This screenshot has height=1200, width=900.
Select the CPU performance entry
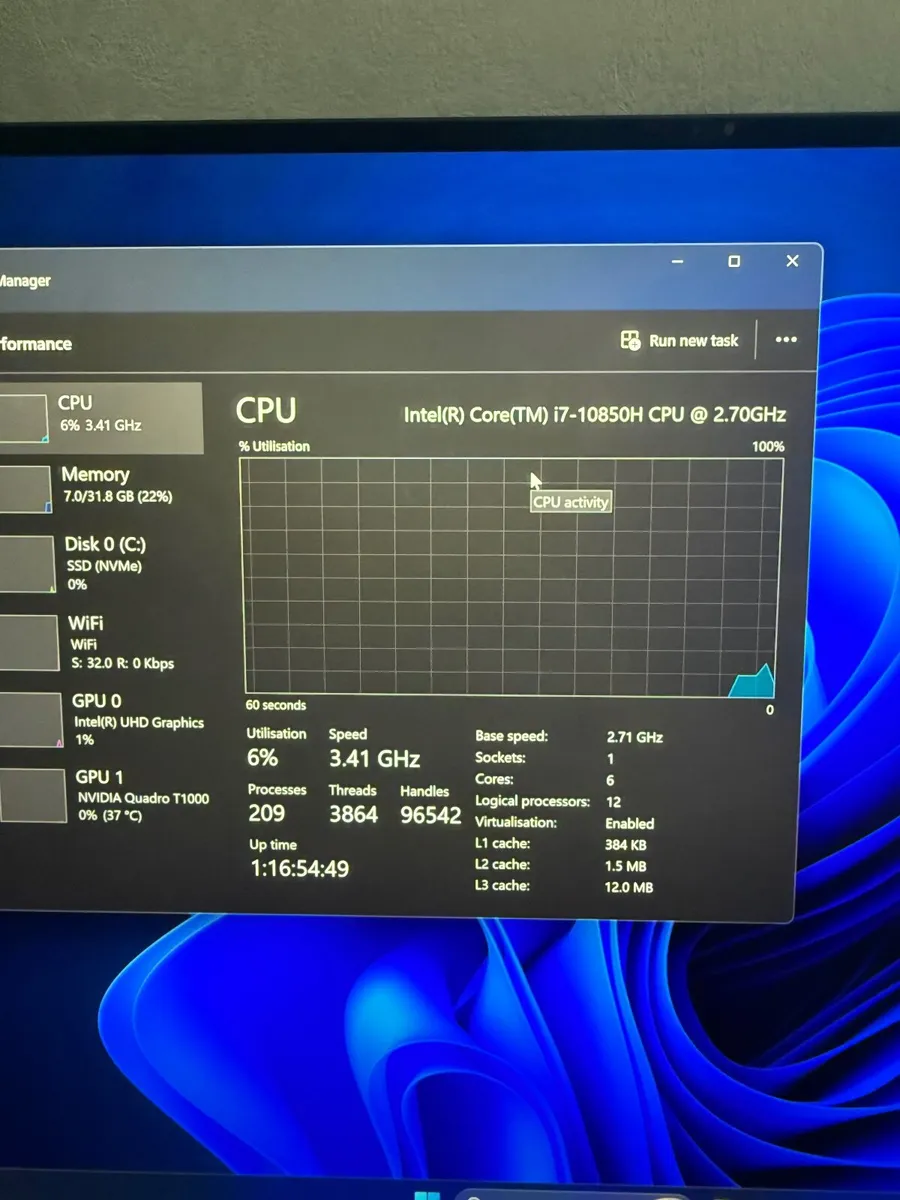(101, 417)
